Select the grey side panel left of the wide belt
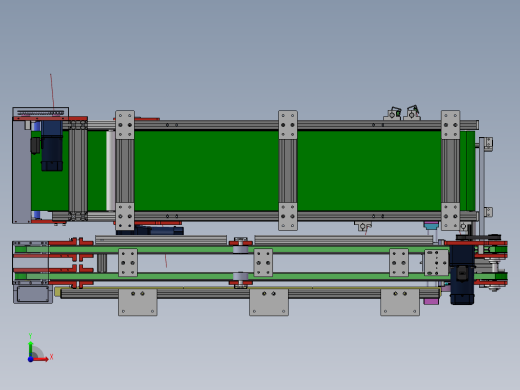Screen dimensions: 520x390 [22, 172]
